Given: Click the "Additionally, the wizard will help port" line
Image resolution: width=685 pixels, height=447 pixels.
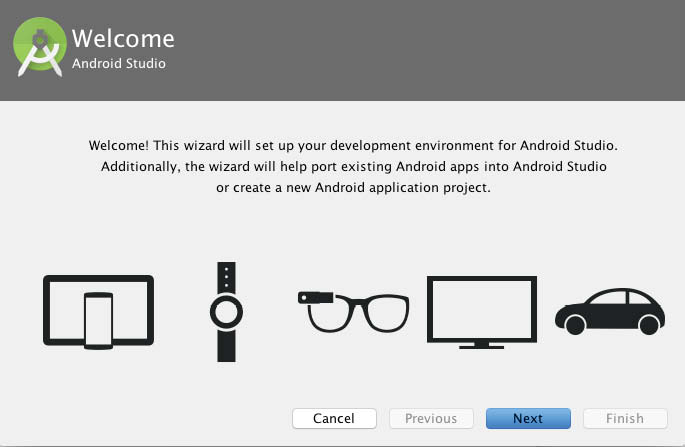Looking at the screenshot, I should click(353, 166).
